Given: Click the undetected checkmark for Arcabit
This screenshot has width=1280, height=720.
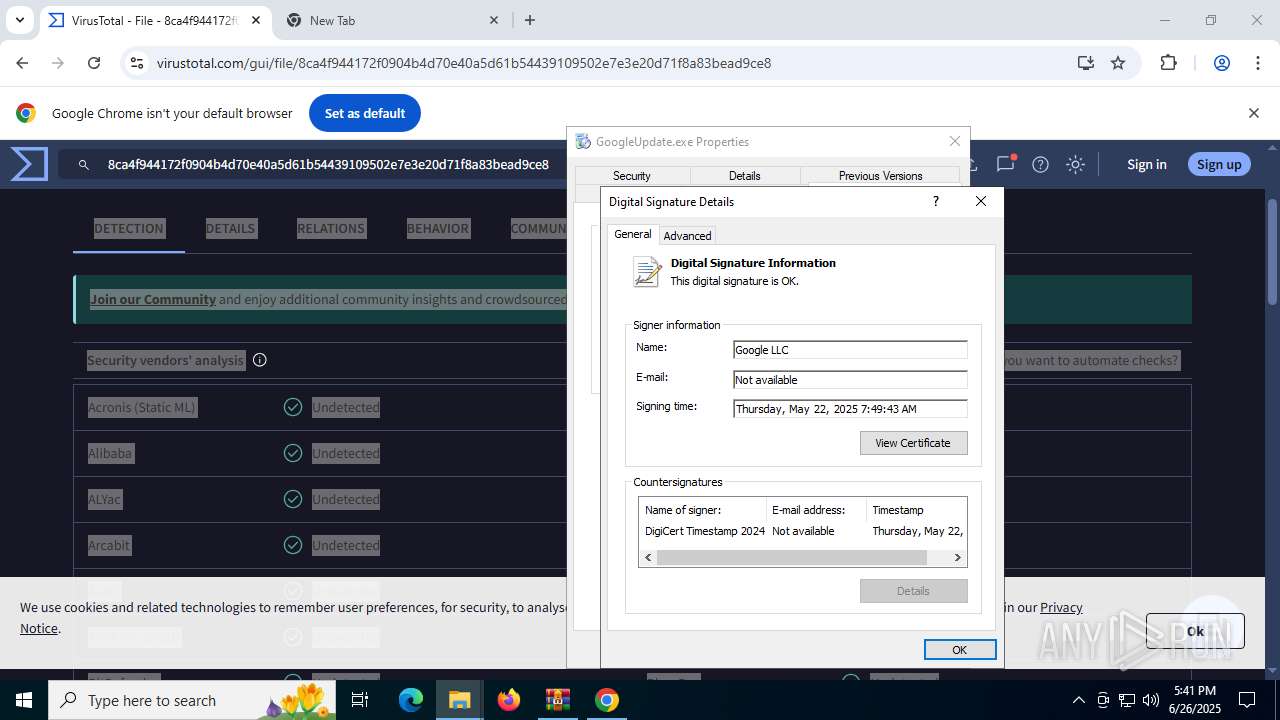Looking at the screenshot, I should (x=293, y=545).
